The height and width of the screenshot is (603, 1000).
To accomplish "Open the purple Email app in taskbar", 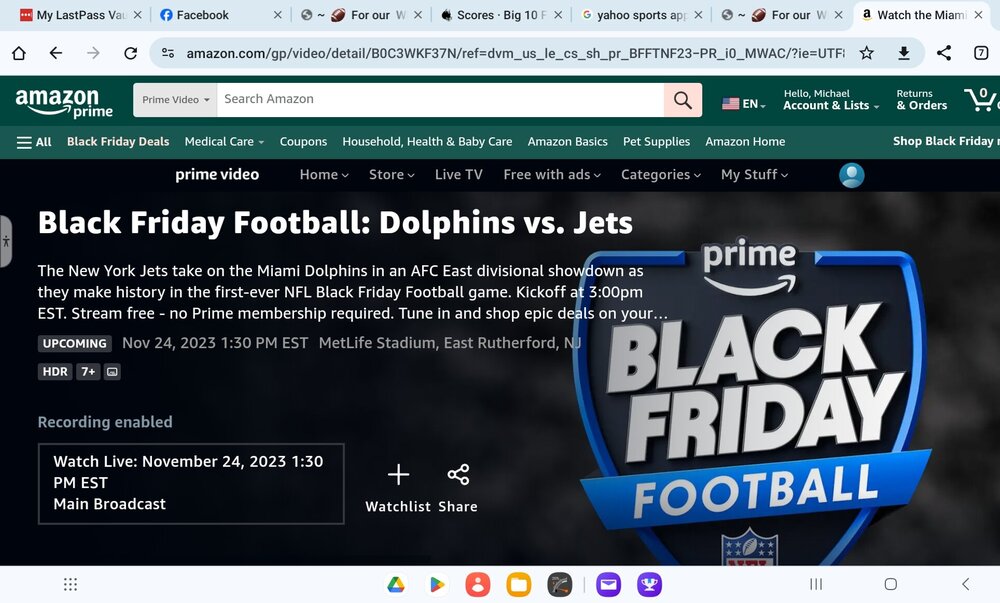I will [x=608, y=584].
